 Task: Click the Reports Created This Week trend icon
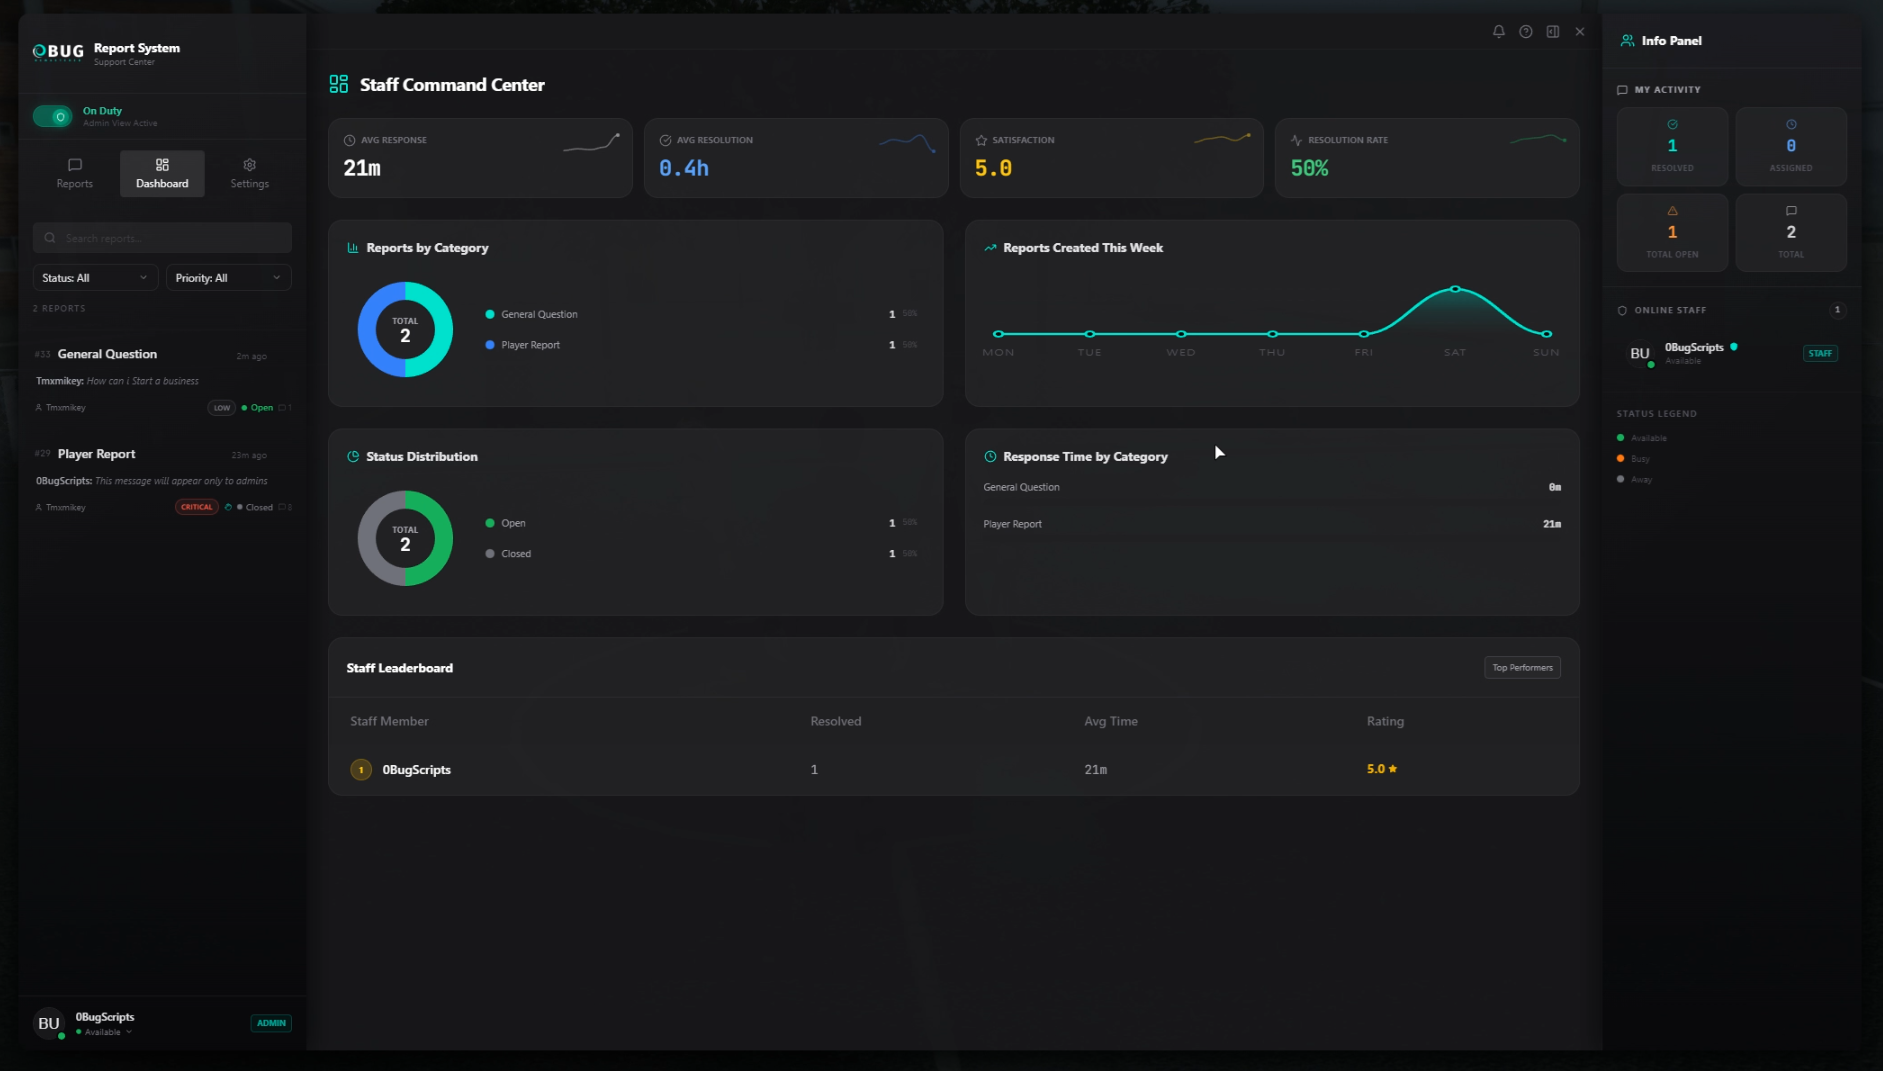[x=990, y=248]
